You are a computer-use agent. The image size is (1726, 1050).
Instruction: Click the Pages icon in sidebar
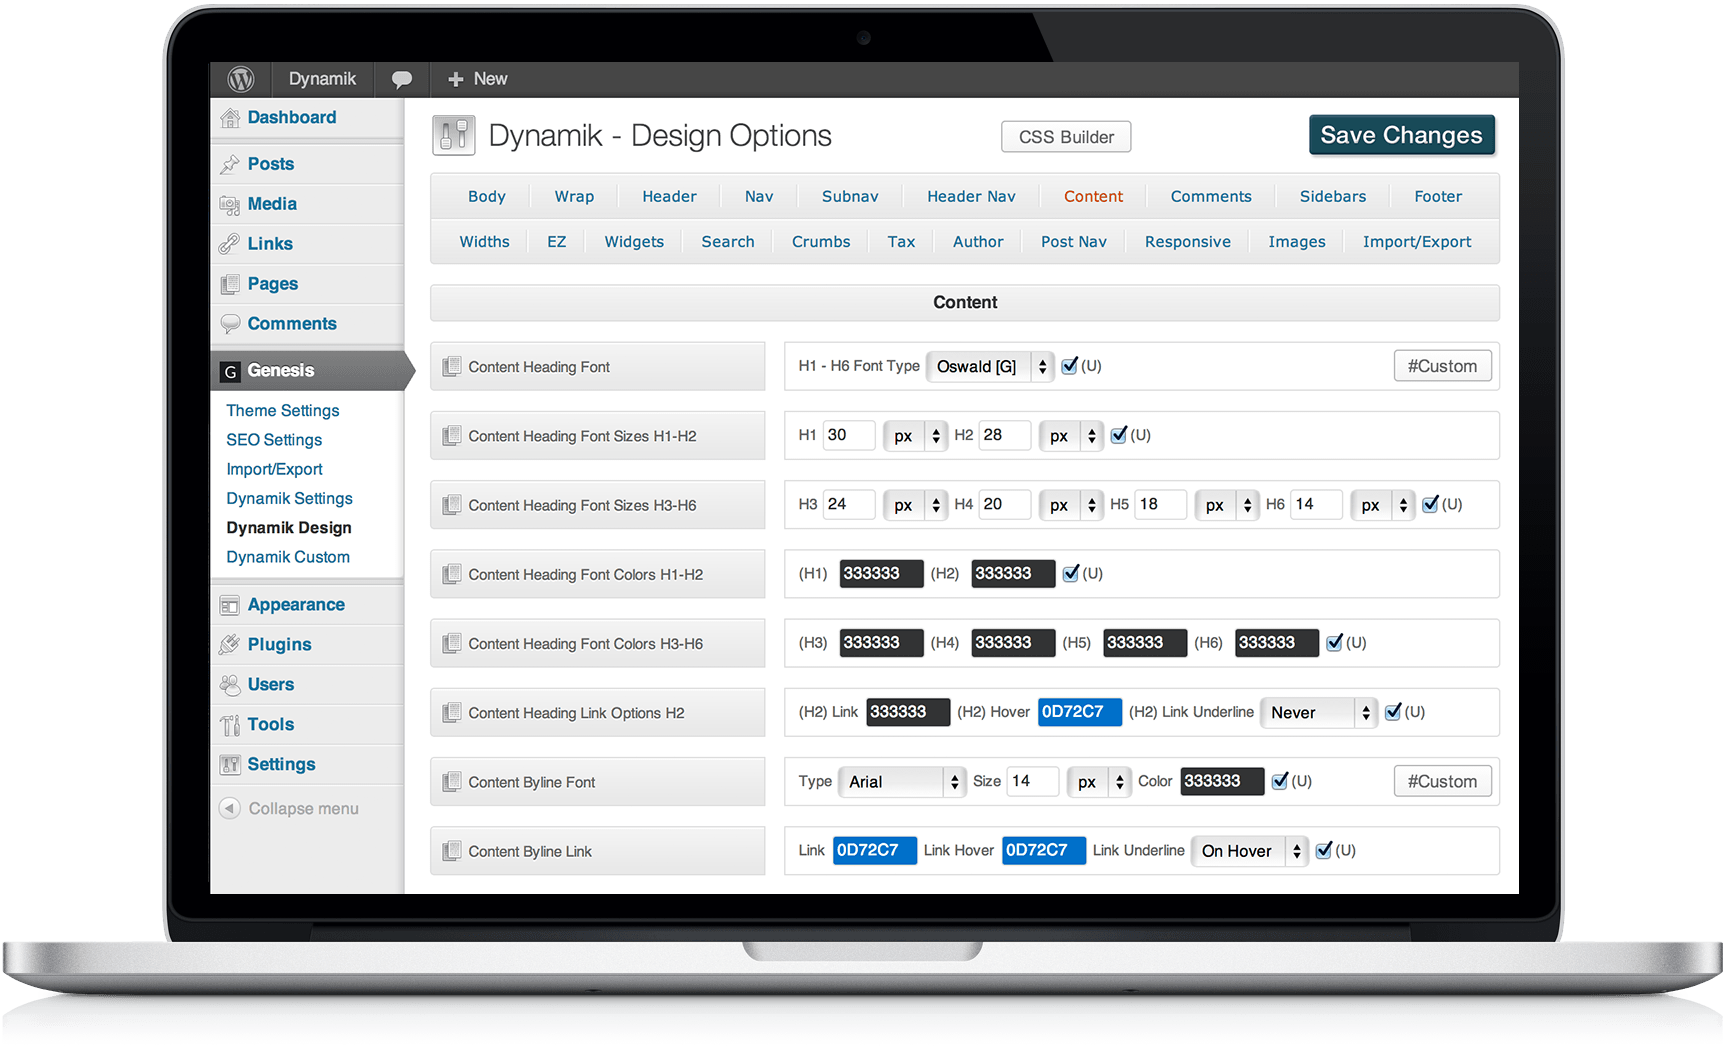click(230, 284)
